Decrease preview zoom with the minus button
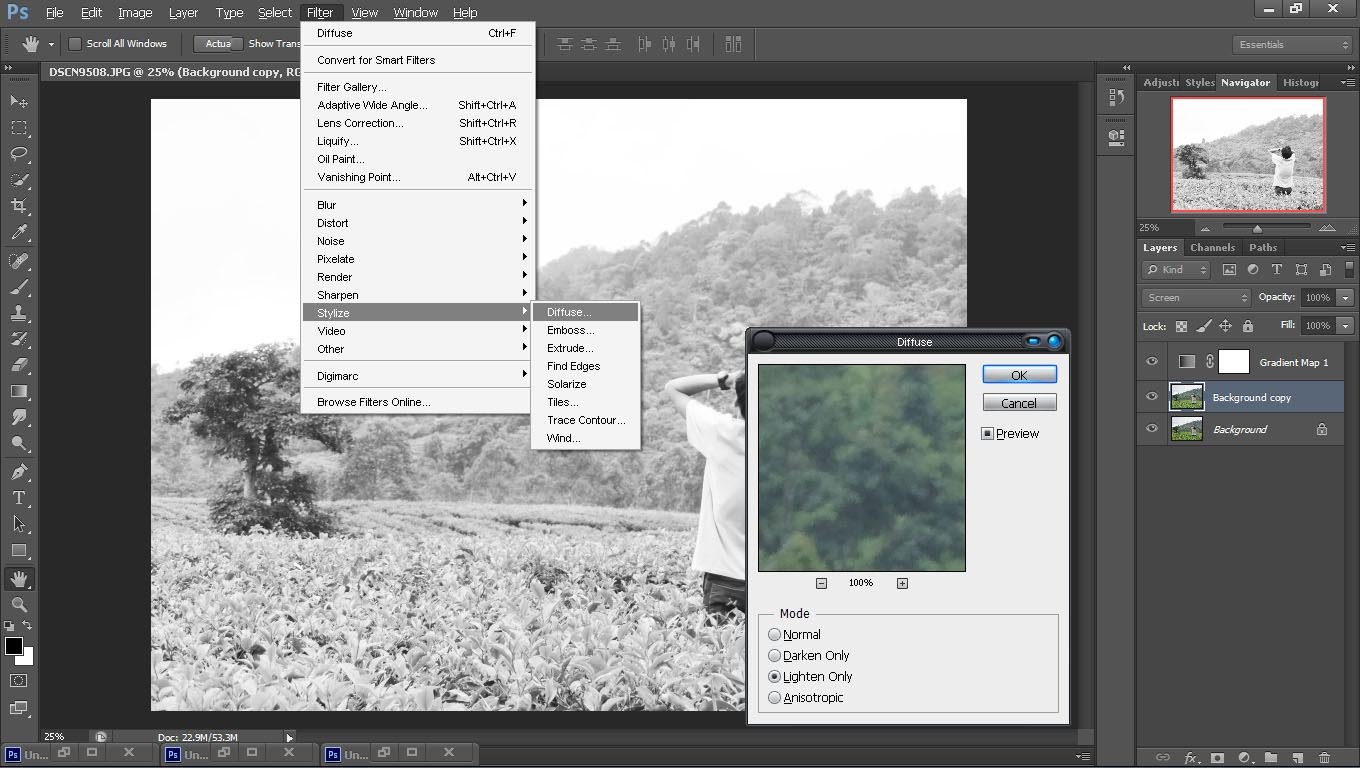The height and width of the screenshot is (768, 1360). tap(821, 582)
